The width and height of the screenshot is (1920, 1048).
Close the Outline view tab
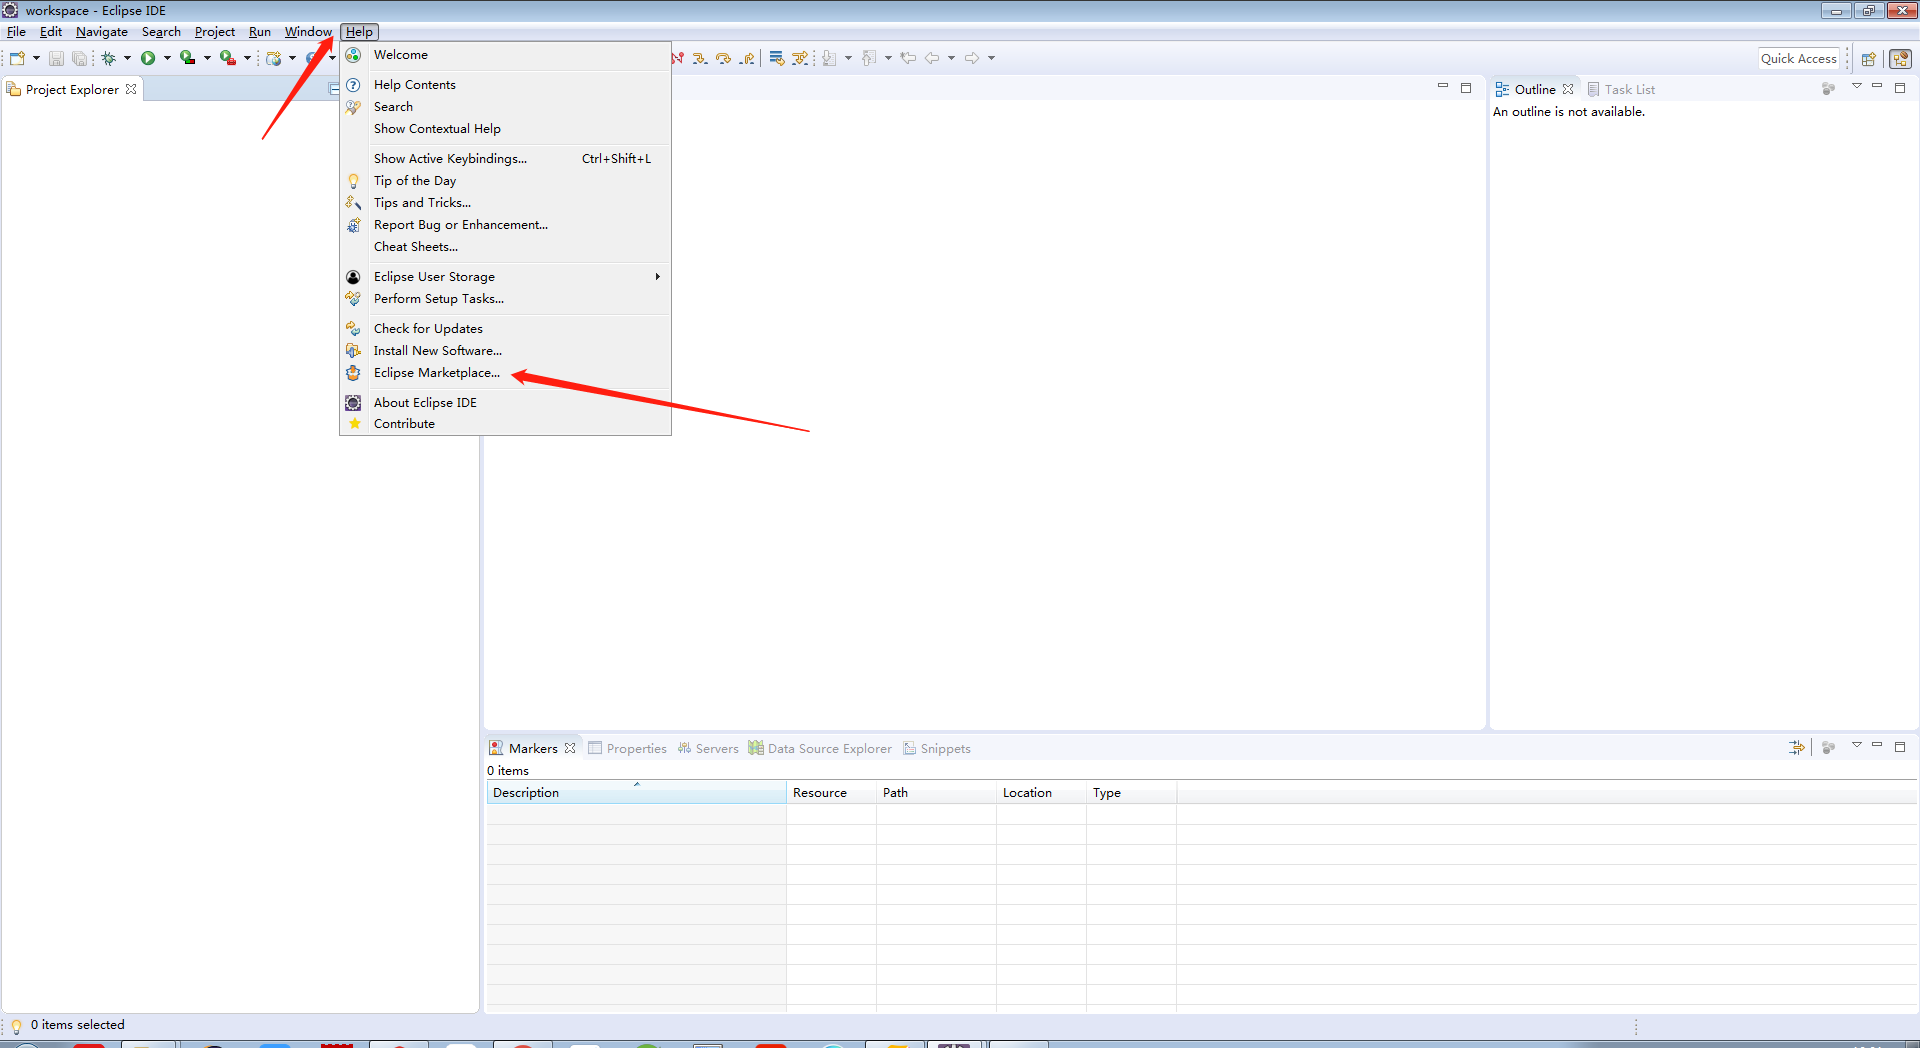(x=1568, y=89)
